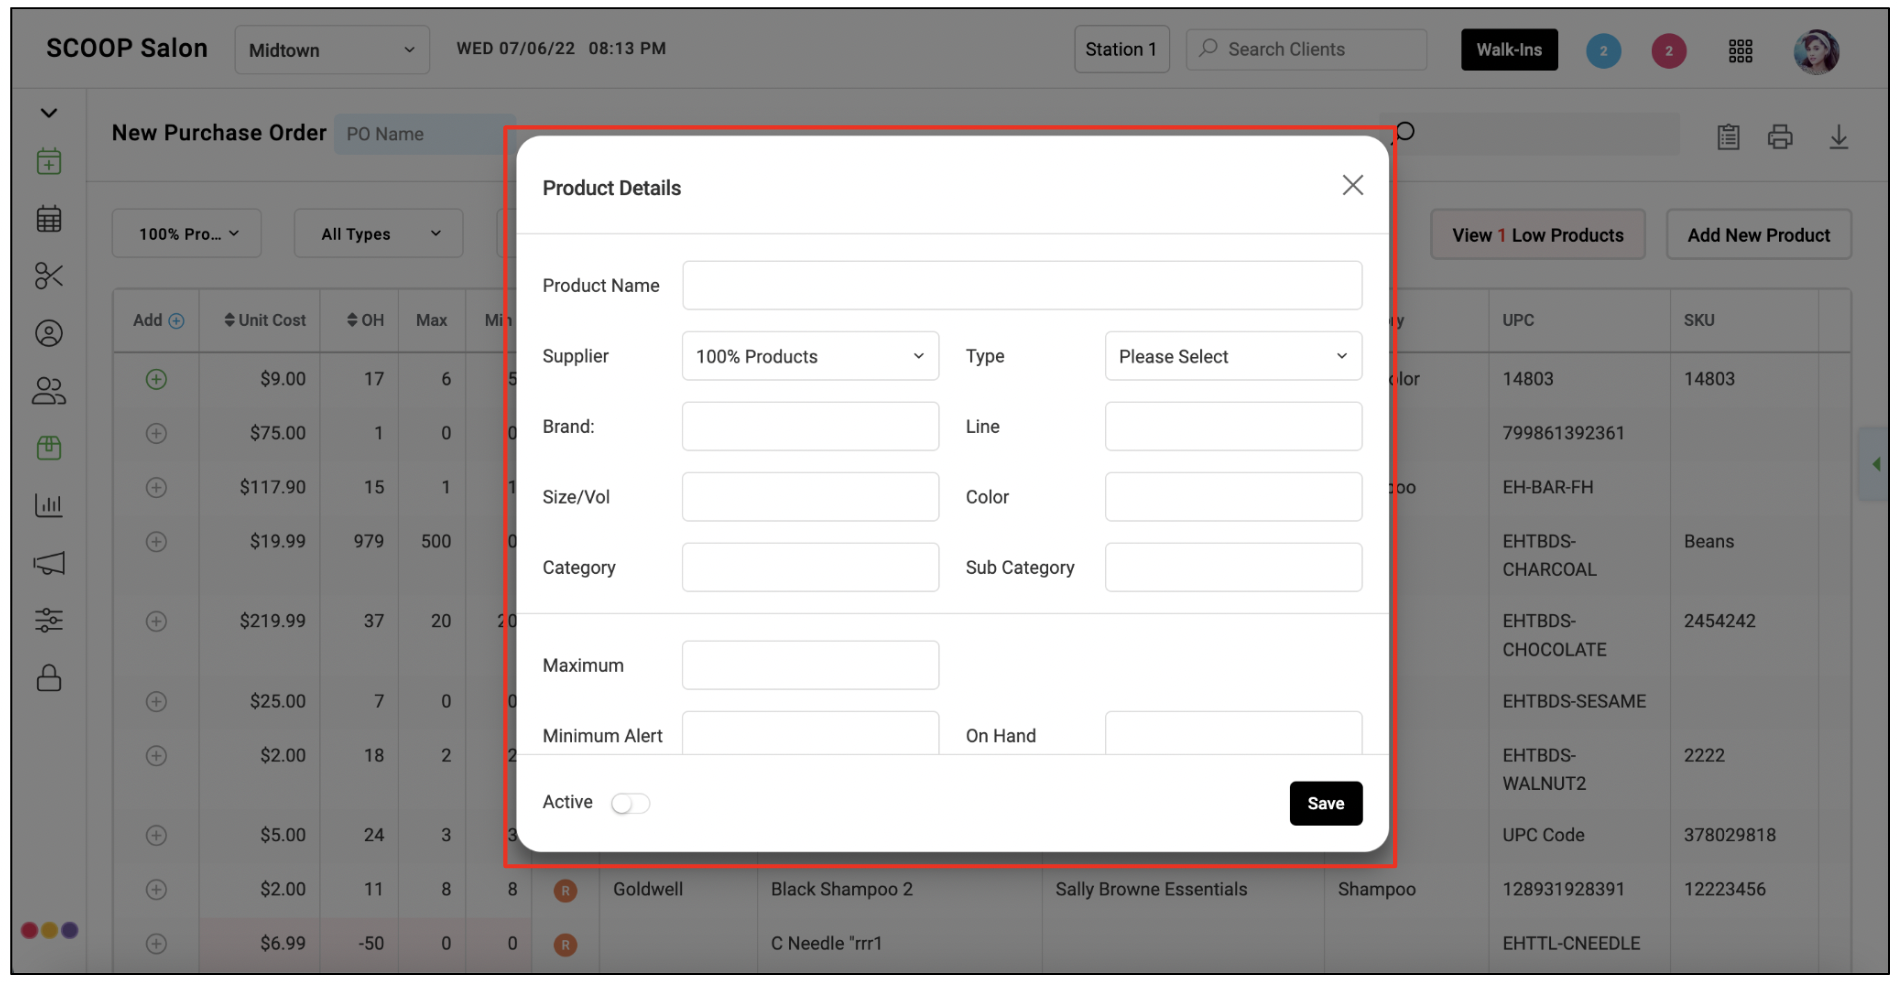This screenshot has height=982, width=1898.
Task: Click the user profile avatar
Action: (1816, 51)
